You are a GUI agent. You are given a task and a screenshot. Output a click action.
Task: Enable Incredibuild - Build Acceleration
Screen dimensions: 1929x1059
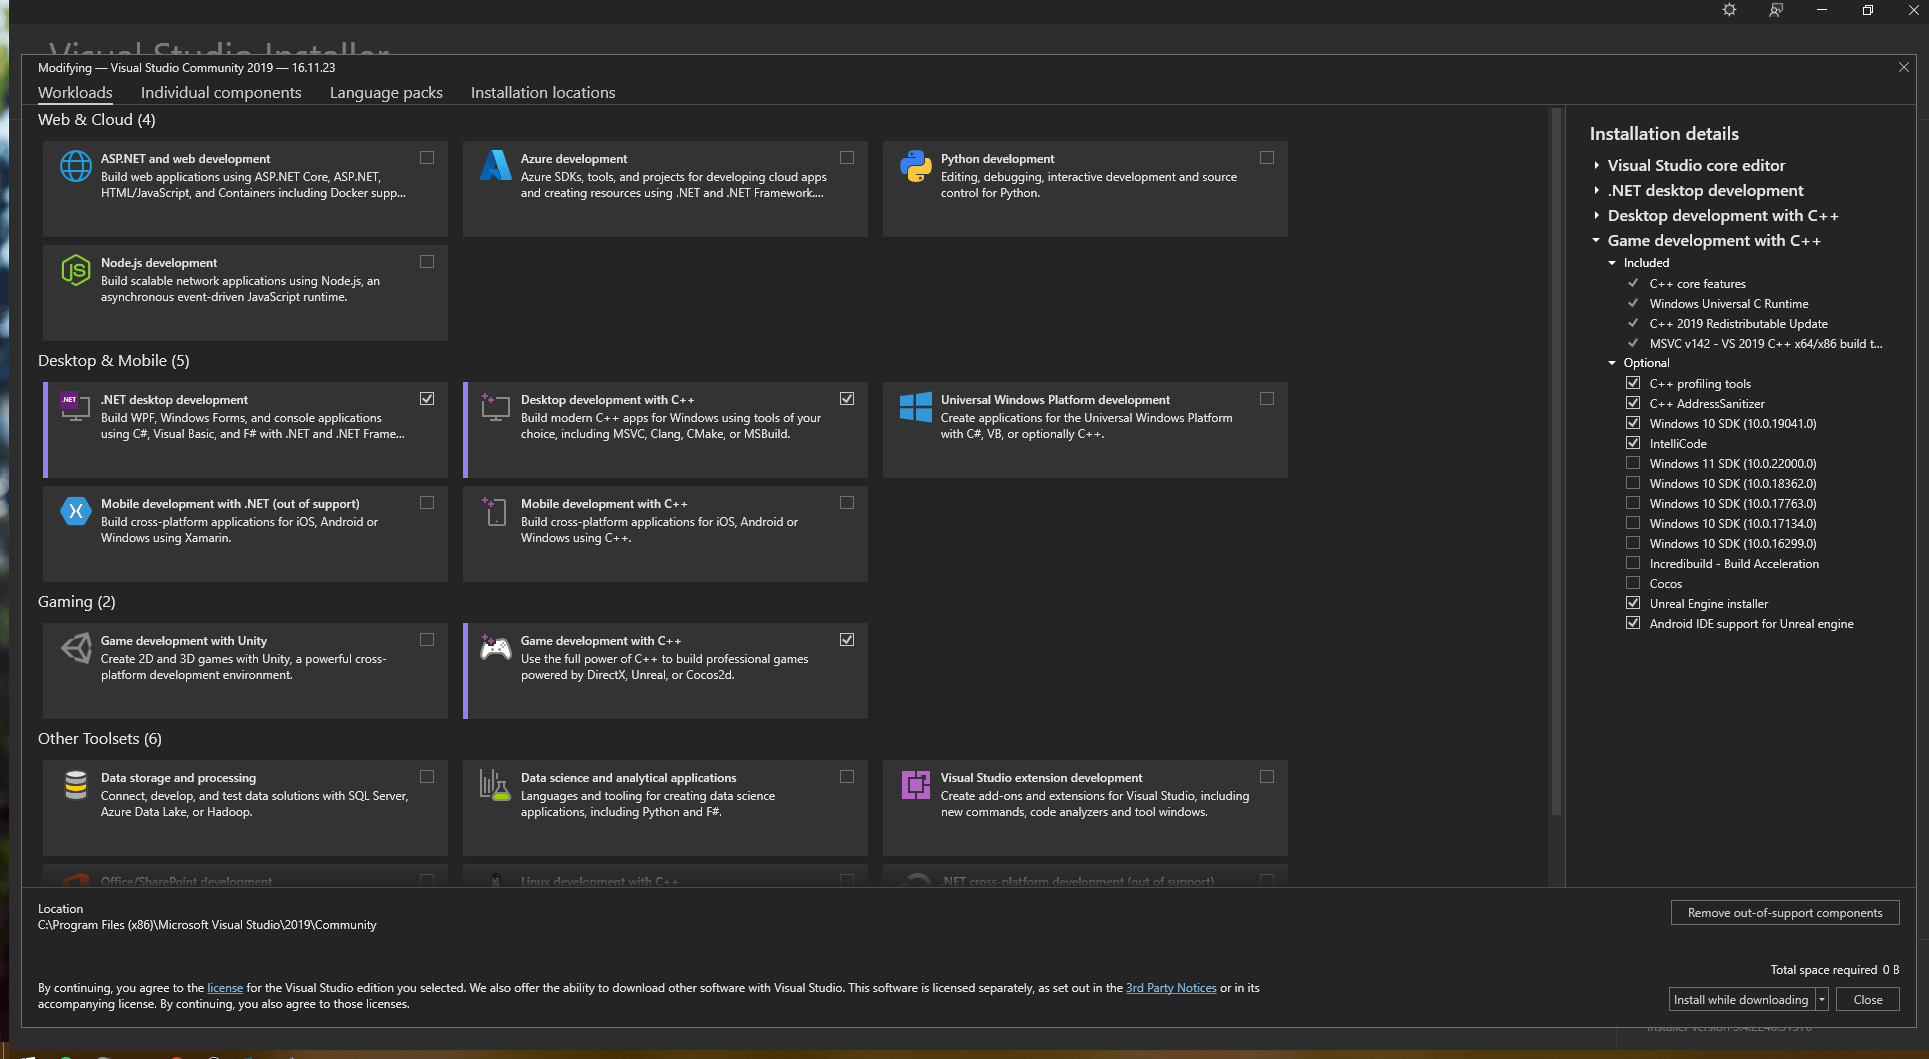(1633, 563)
